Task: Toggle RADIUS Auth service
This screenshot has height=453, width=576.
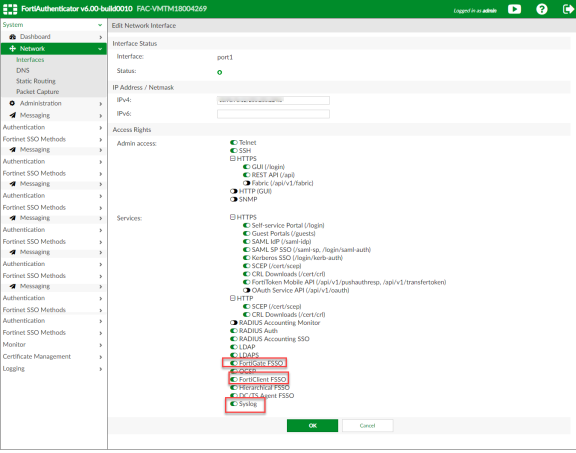Action: pyautogui.click(x=234, y=331)
